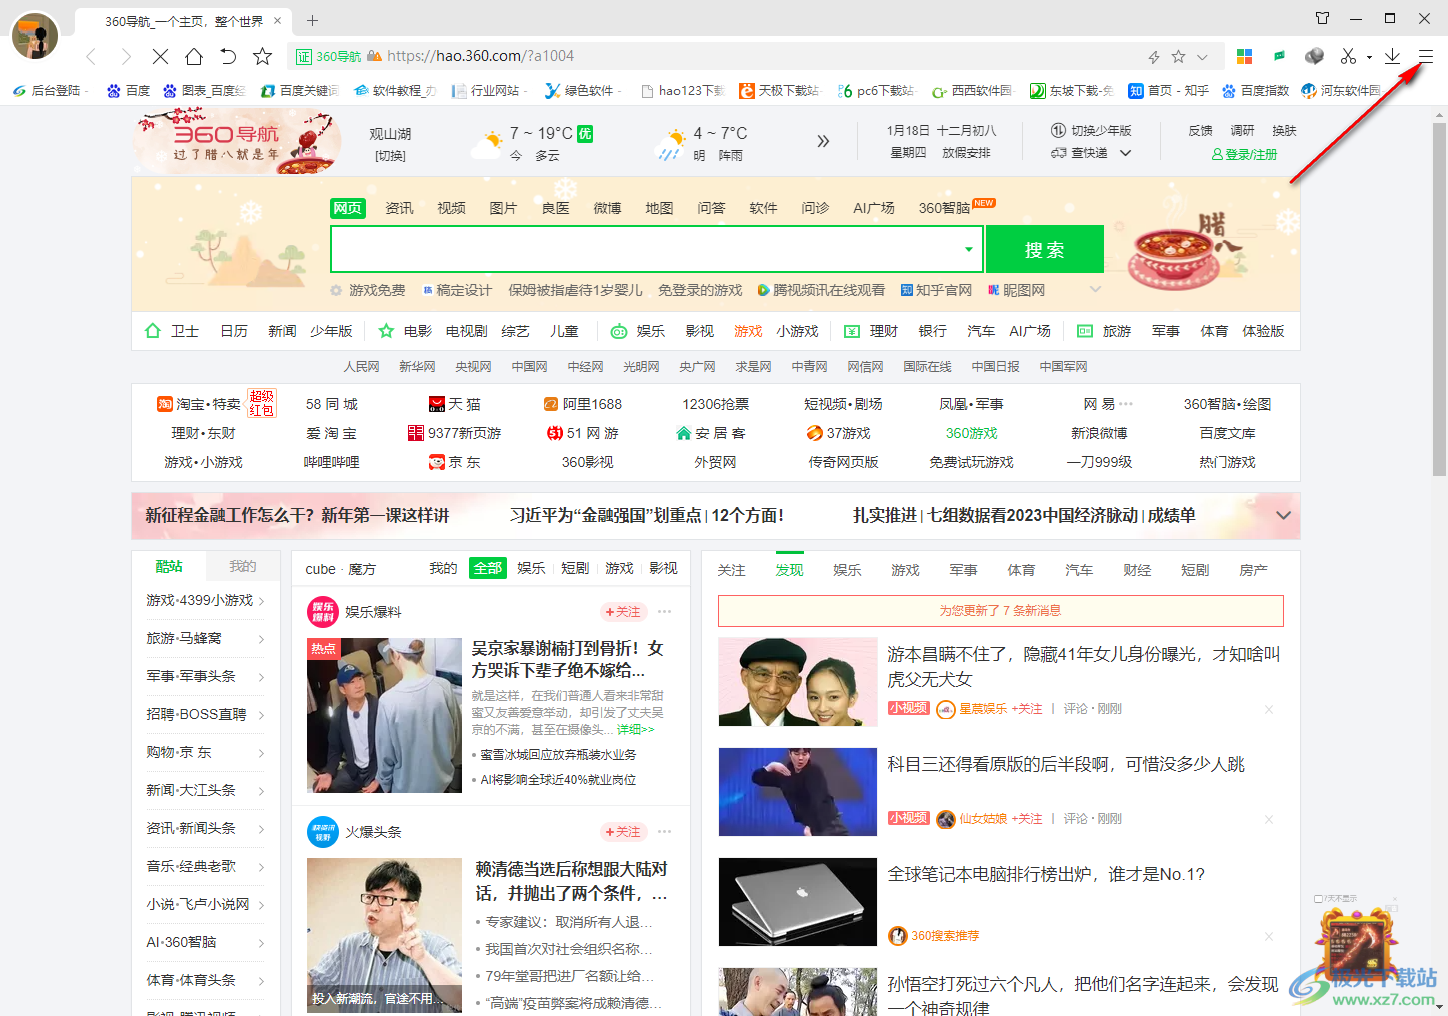The image size is (1448, 1016).
Task: Expand the 游戏·4399小游戏 sidebar arrow
Action: [x=261, y=601]
